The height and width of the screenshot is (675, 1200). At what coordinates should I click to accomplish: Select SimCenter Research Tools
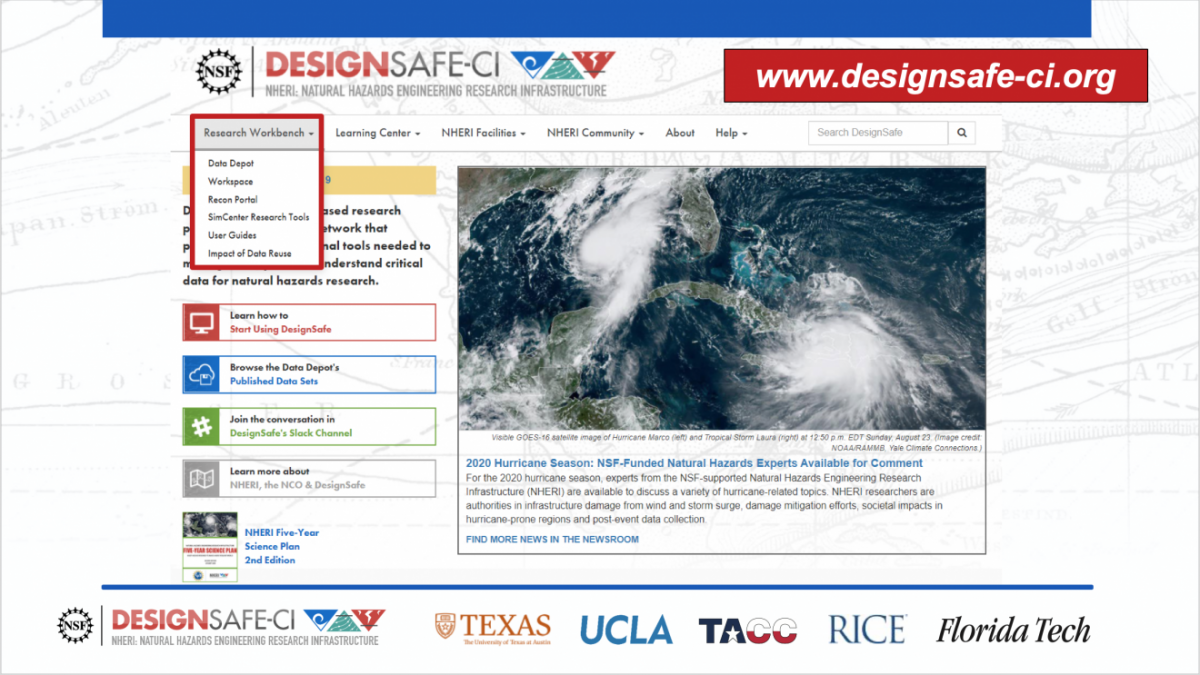tap(258, 217)
